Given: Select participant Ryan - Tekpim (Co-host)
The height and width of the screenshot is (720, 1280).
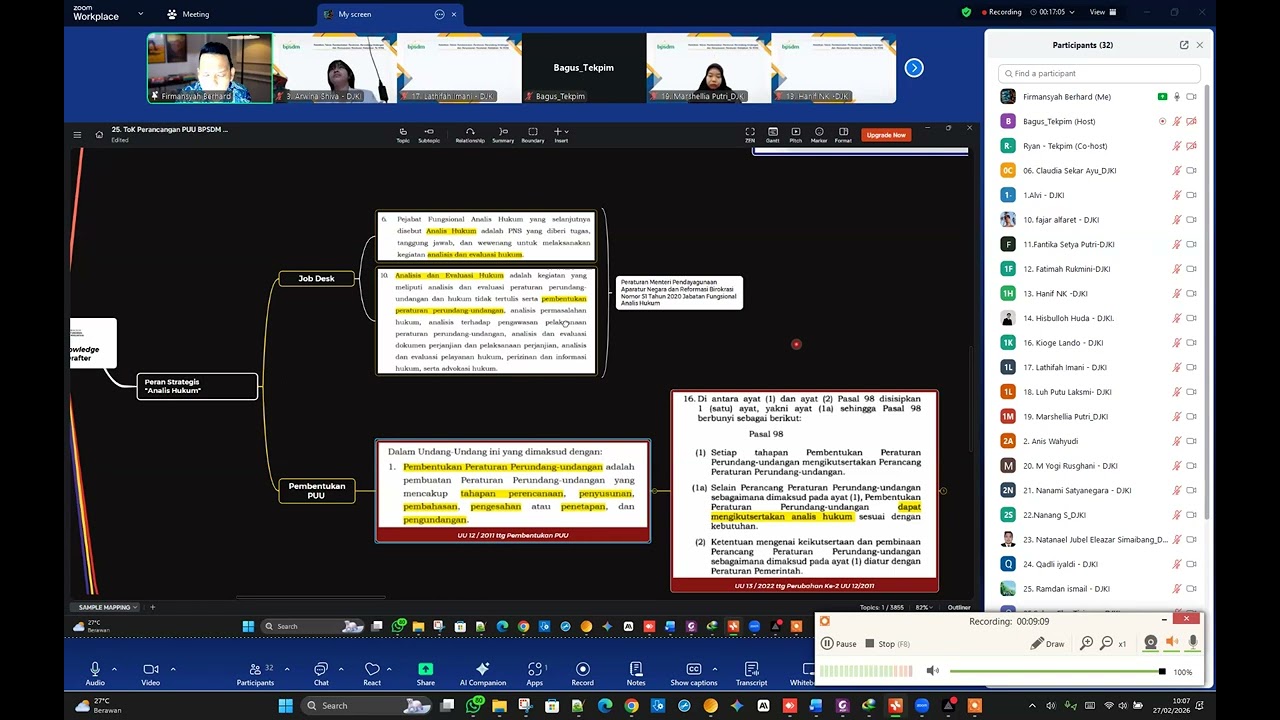Looking at the screenshot, I should click(1099, 146).
